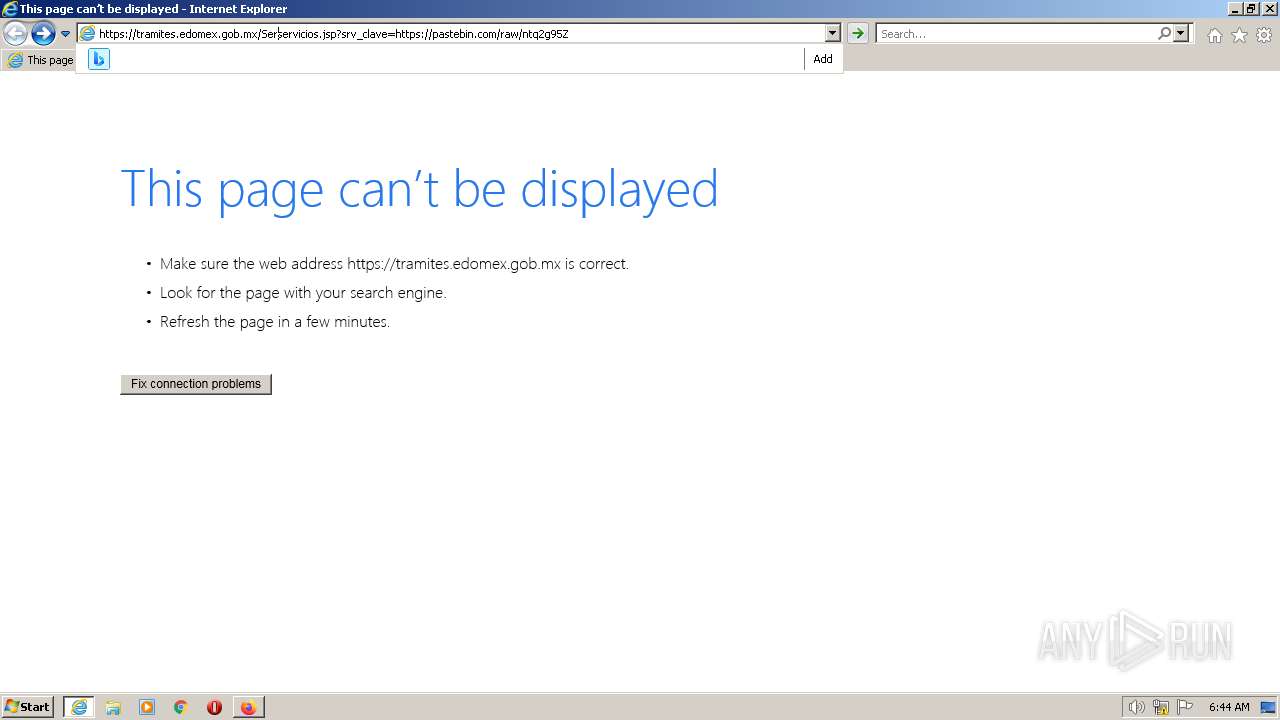This screenshot has height=720, width=1280.
Task: Click the Bing search provider icon
Action: (x=98, y=59)
